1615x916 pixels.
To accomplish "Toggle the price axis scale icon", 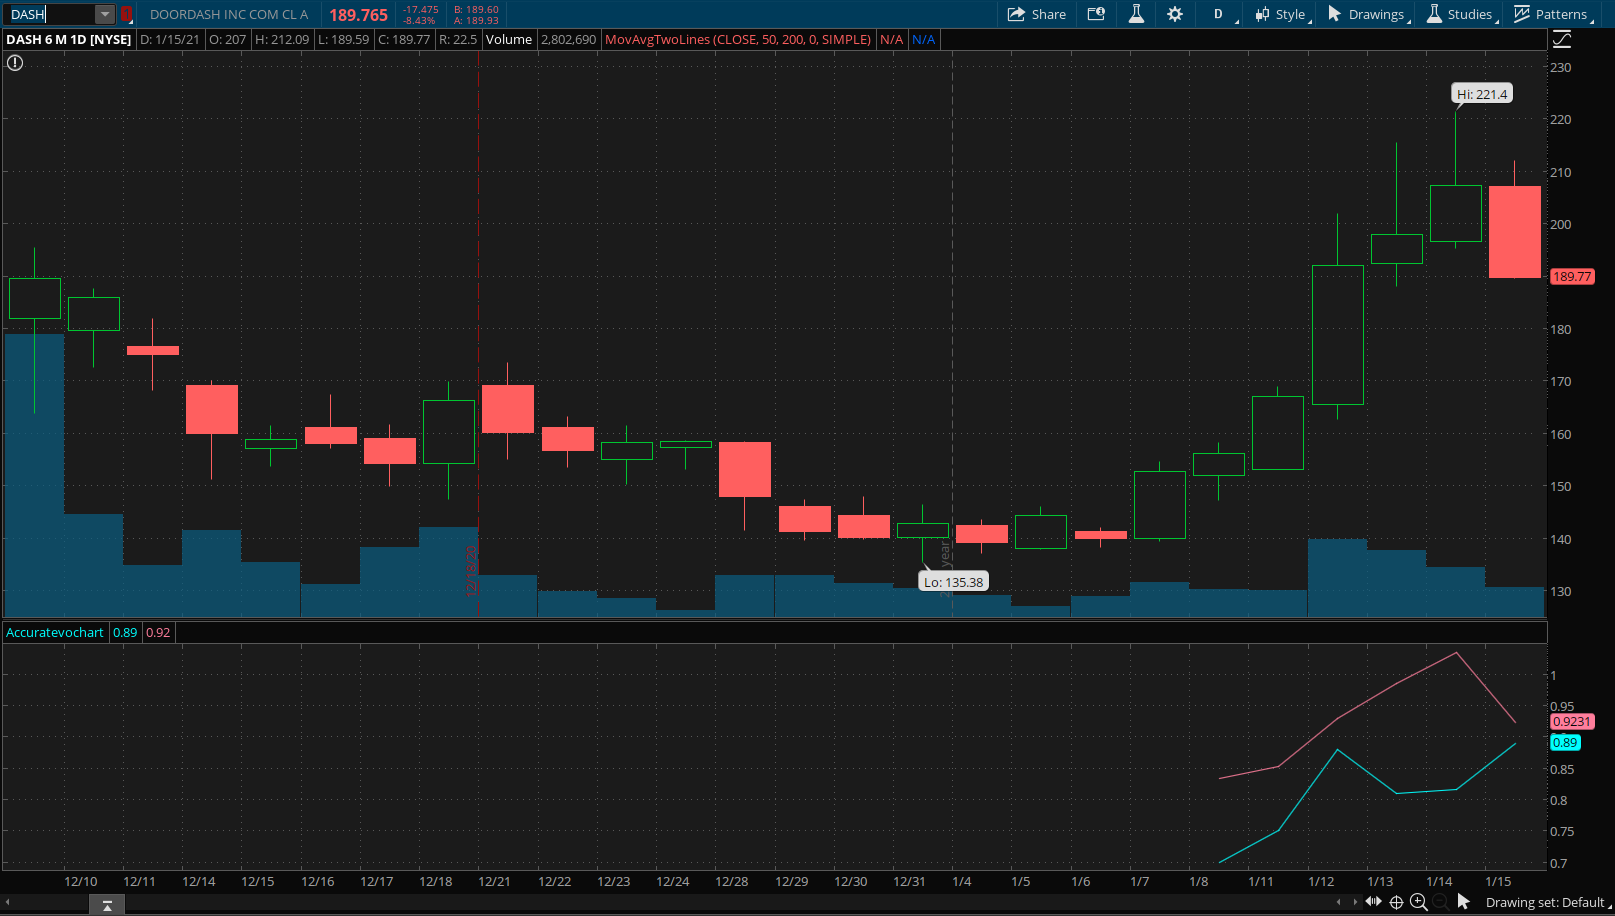I will point(1561,40).
